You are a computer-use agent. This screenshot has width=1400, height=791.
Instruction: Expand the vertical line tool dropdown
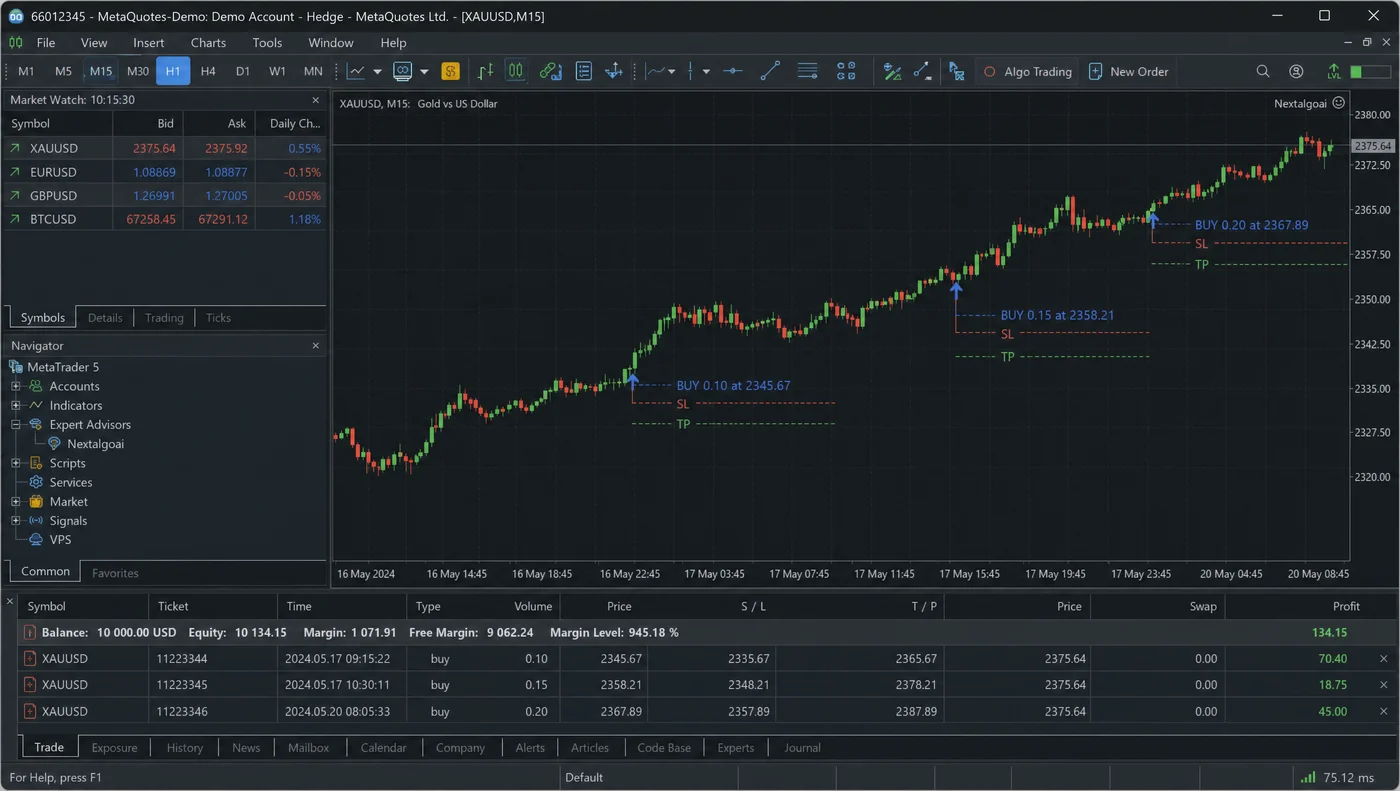(706, 72)
